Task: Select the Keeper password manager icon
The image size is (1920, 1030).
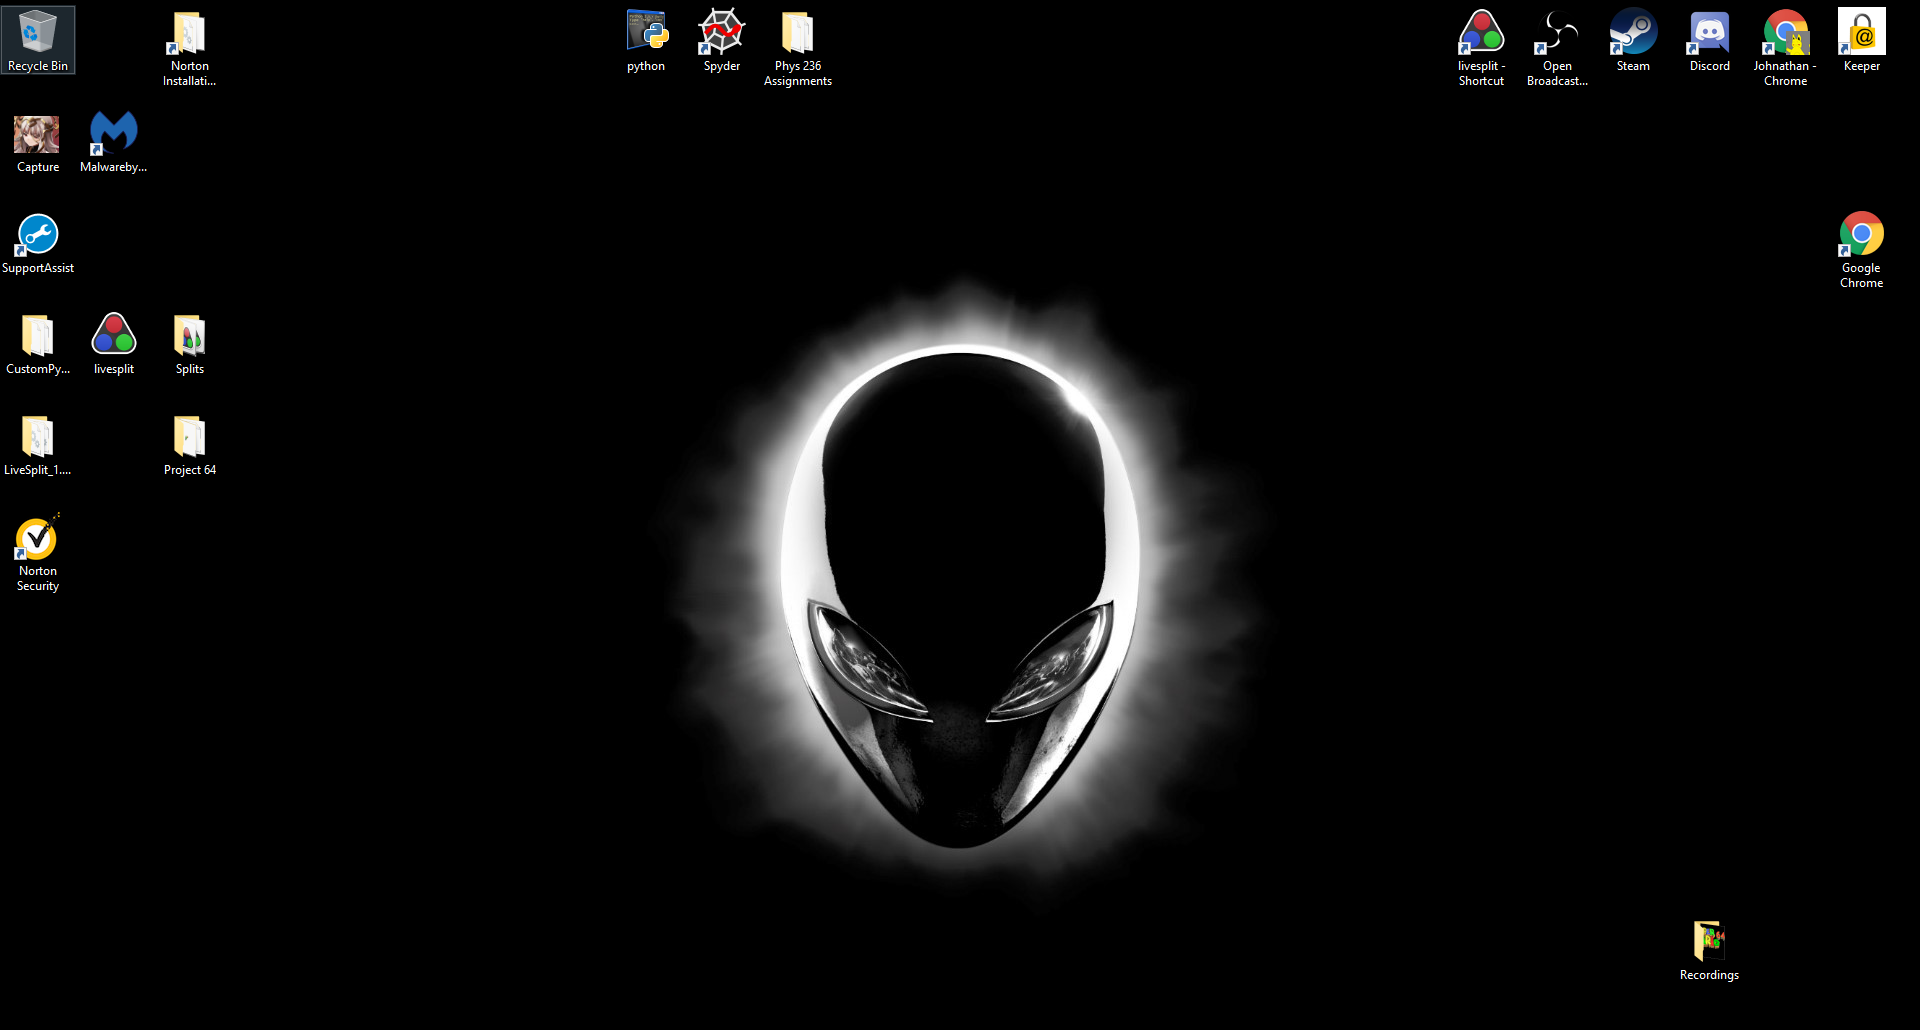Action: pyautogui.click(x=1861, y=40)
